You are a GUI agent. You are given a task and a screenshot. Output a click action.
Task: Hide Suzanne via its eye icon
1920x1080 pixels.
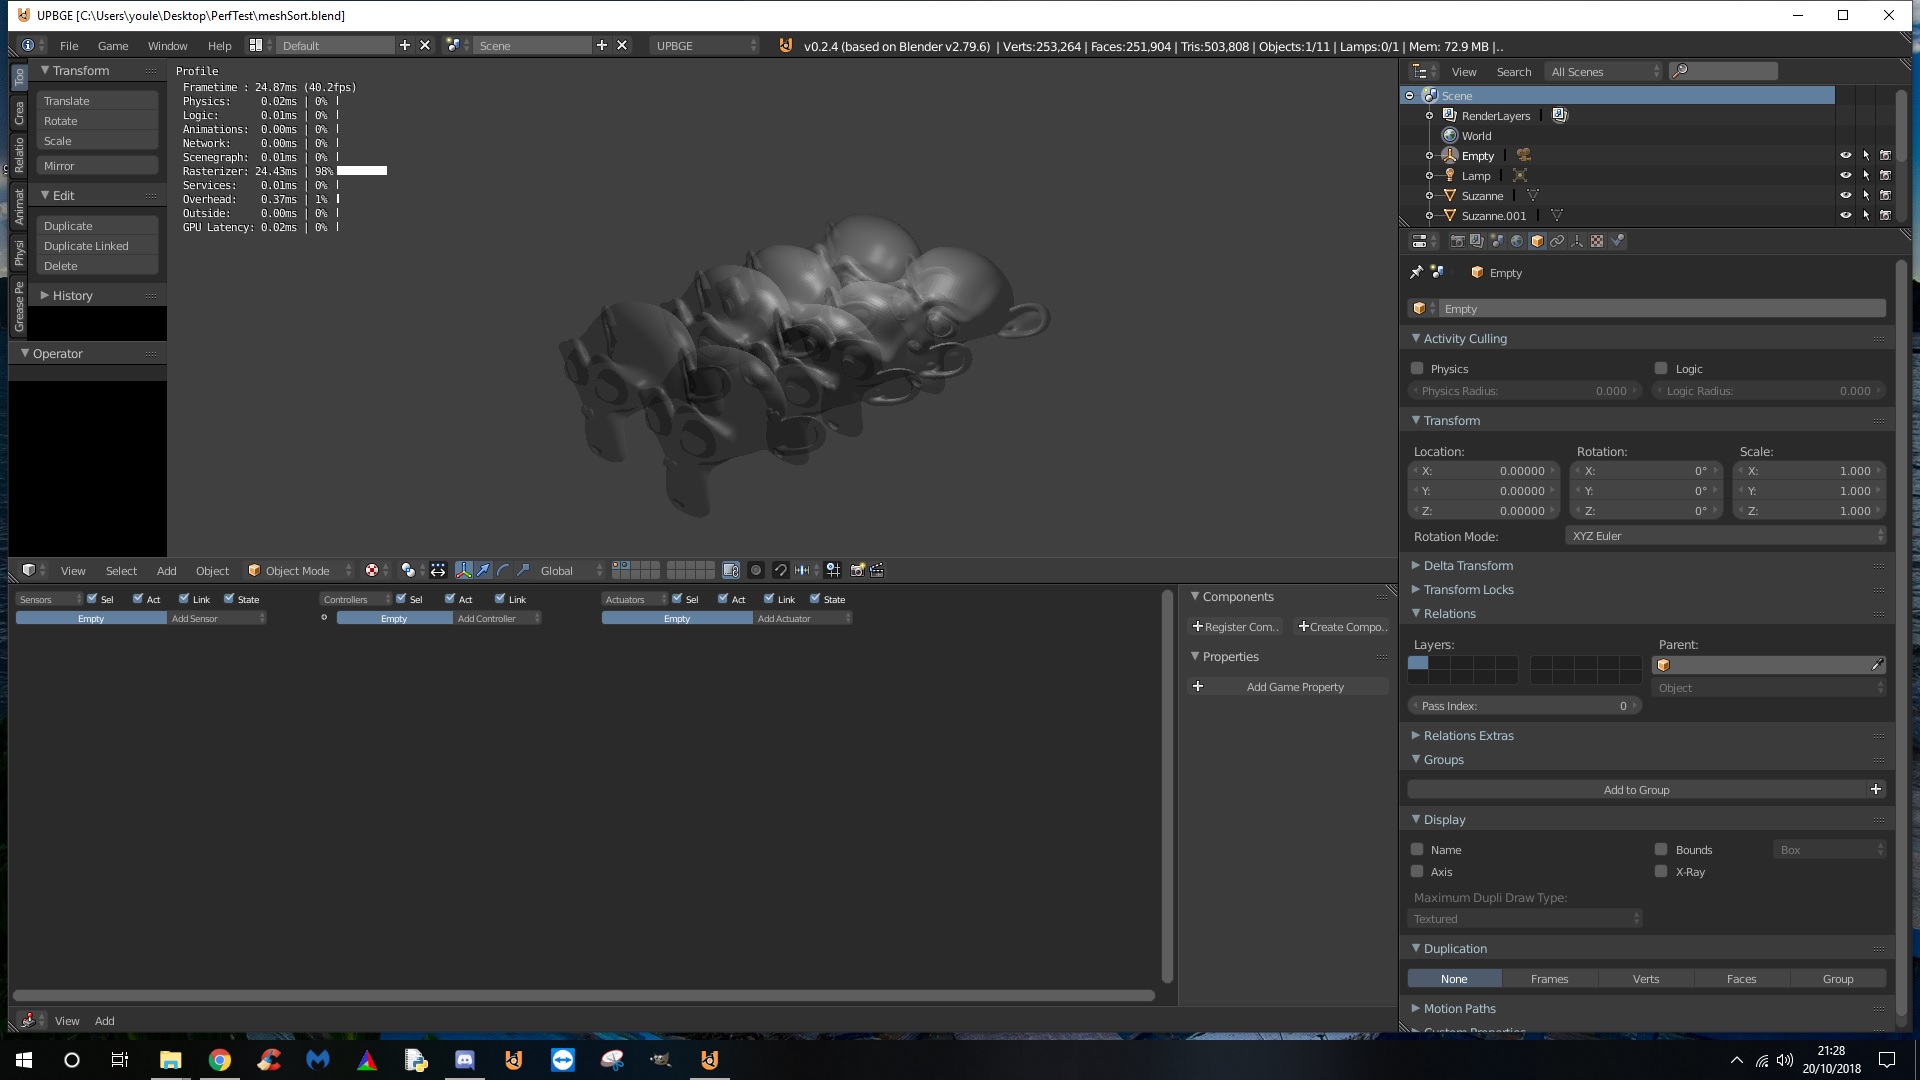click(1846, 195)
